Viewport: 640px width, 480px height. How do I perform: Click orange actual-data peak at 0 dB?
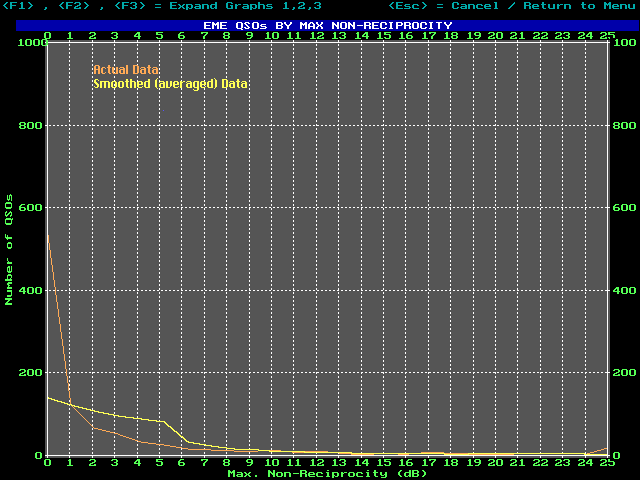[48, 236]
